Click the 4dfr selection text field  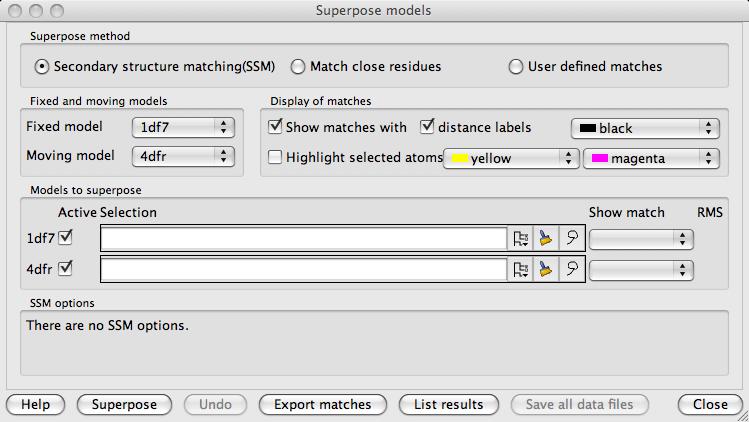304,270
